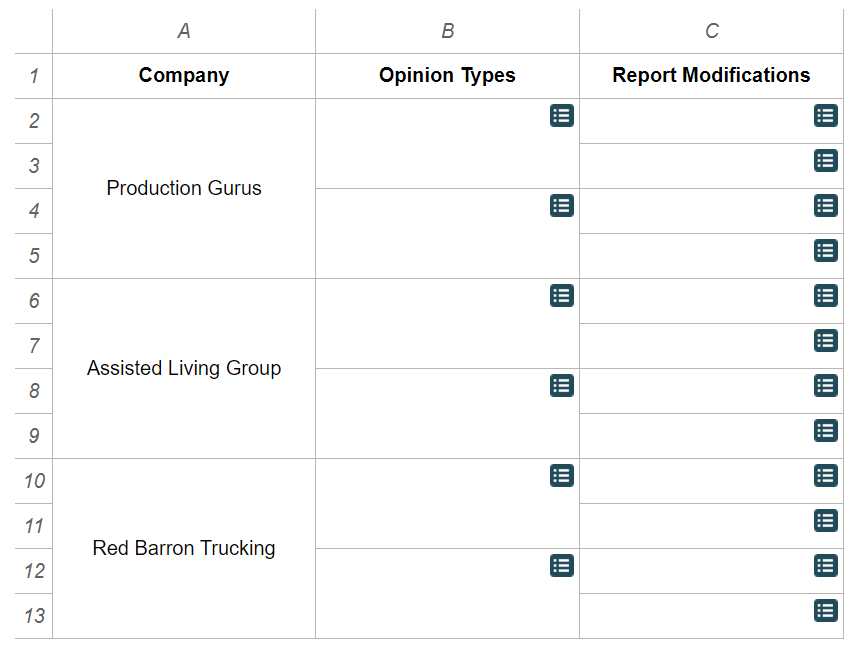Open the Opinion Types list icon in row 2

click(561, 116)
